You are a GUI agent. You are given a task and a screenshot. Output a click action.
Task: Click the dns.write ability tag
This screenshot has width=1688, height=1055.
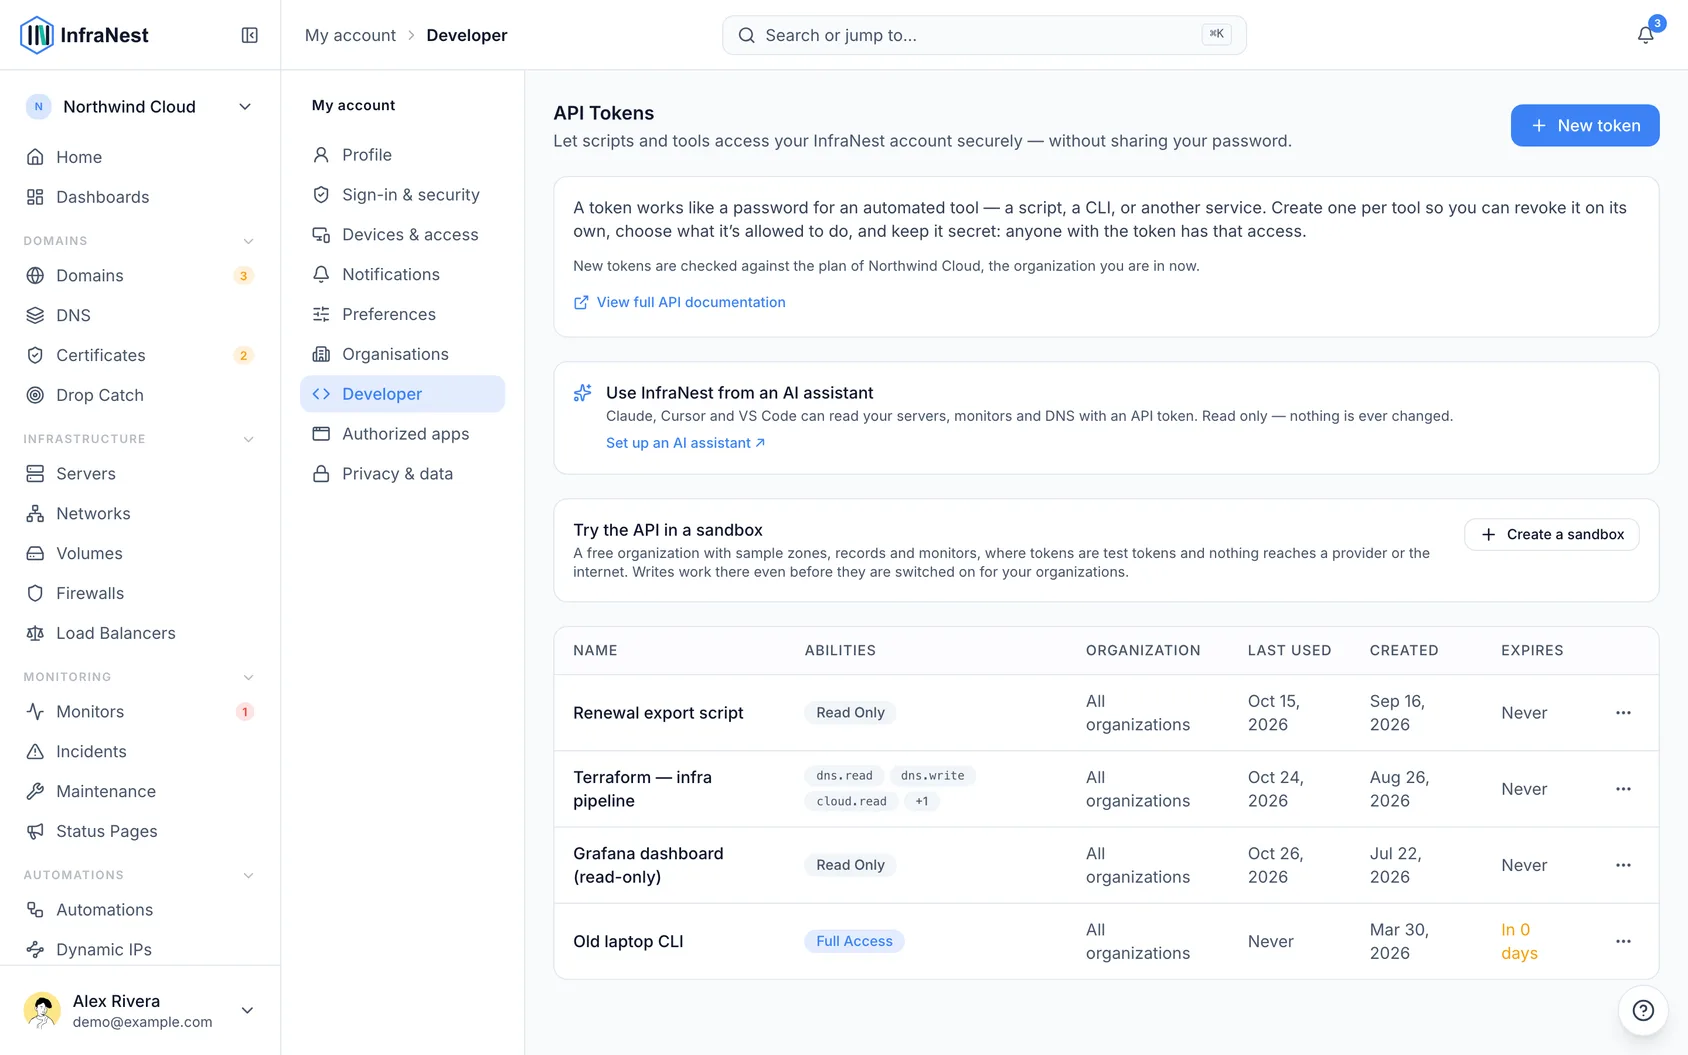[x=932, y=775]
